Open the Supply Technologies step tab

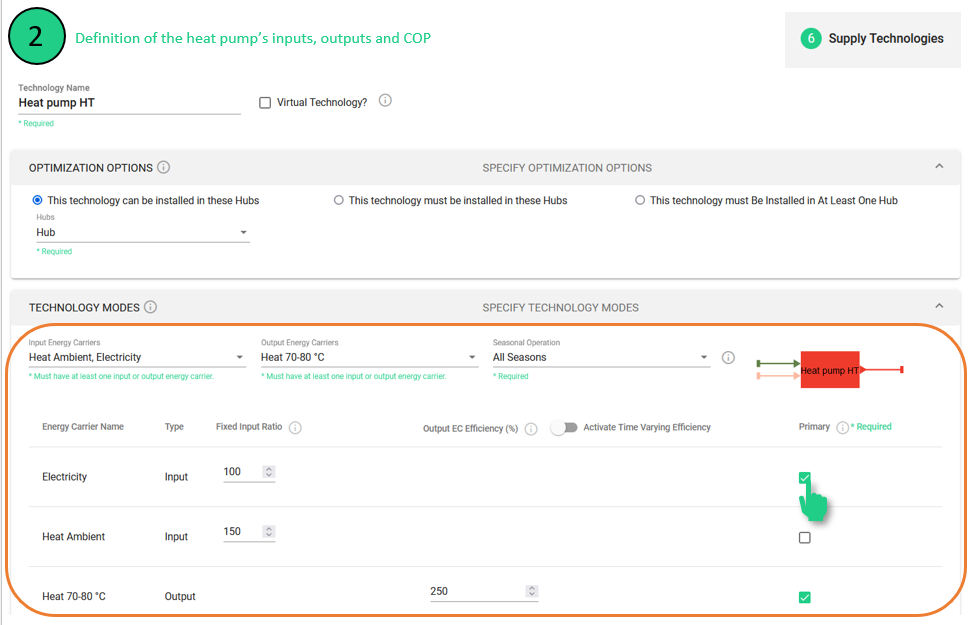click(874, 39)
